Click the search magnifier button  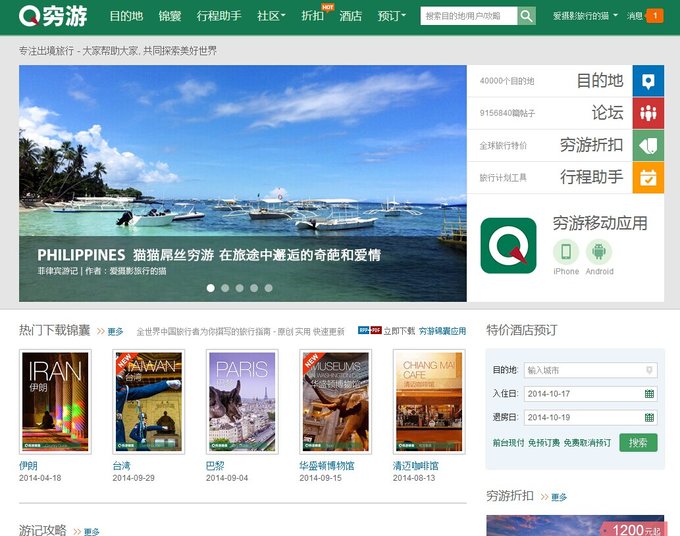coord(526,16)
